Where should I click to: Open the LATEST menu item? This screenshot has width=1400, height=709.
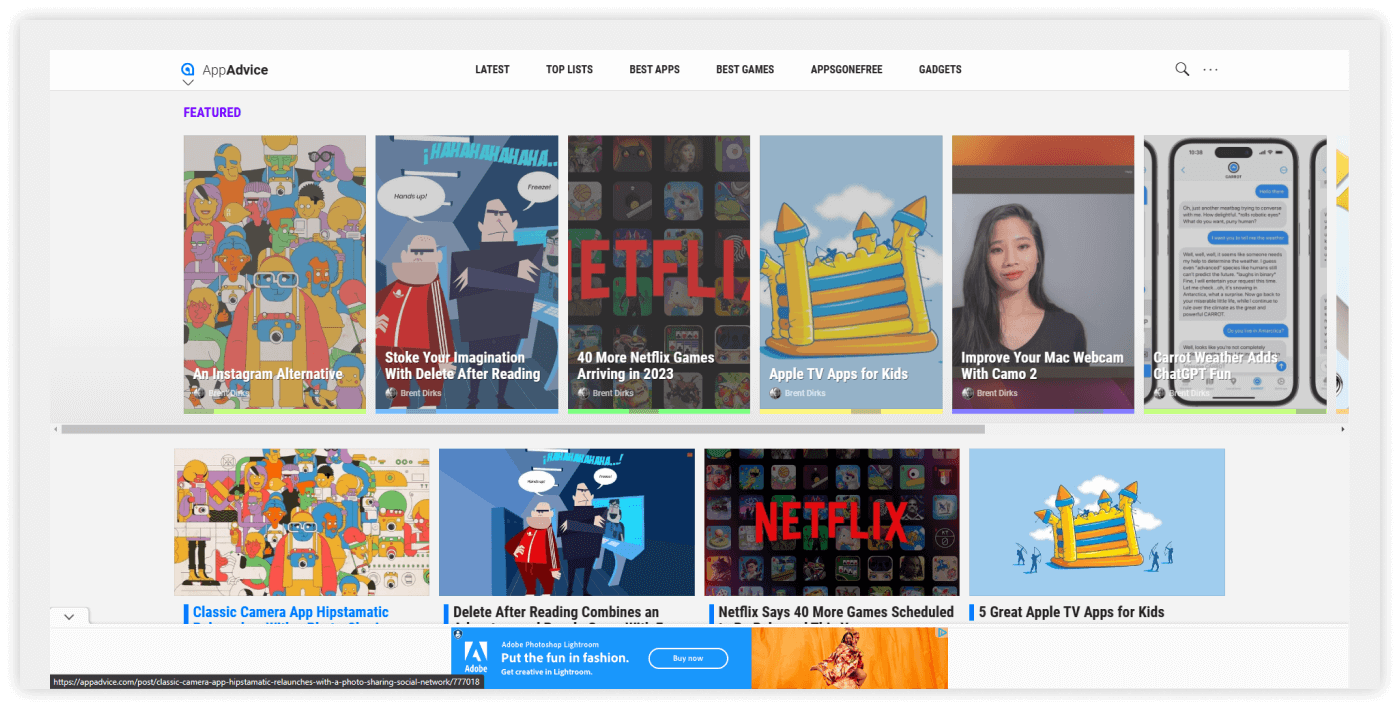[x=492, y=70]
